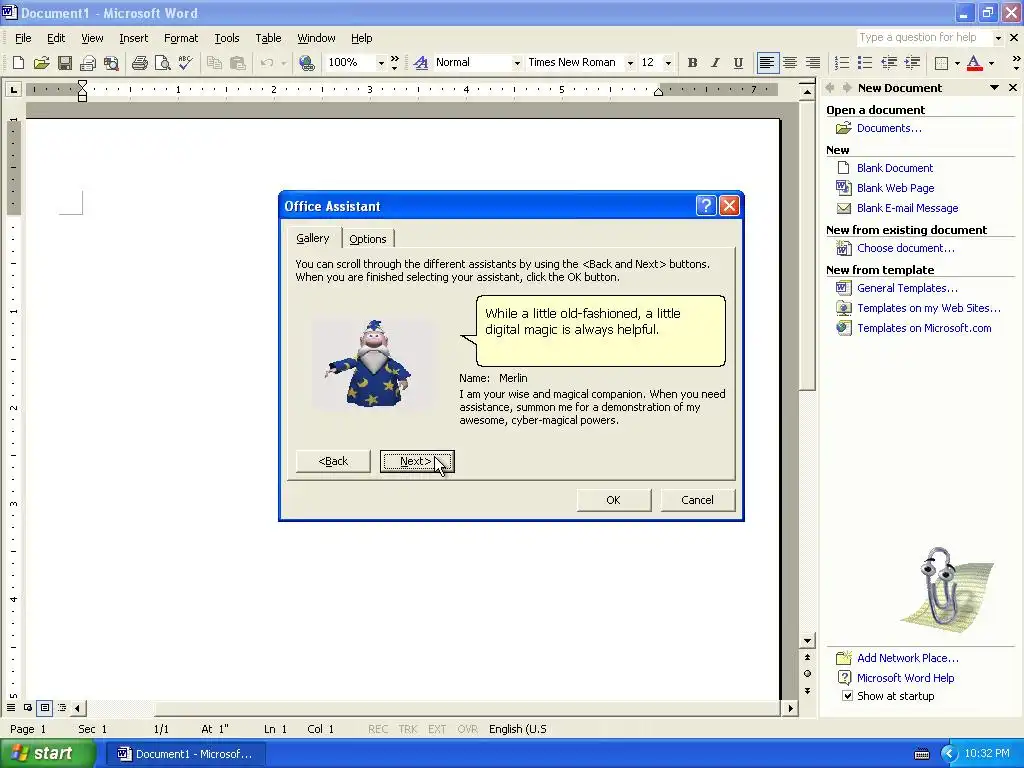Click the <Back button
Screen dimensions: 1024x768
333,461
